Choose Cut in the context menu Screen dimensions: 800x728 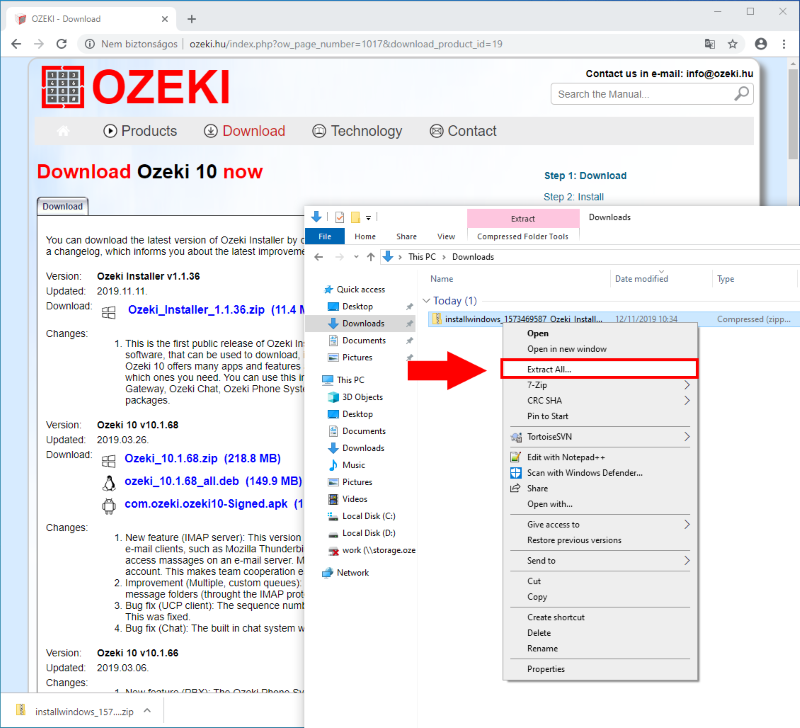tap(600, 581)
